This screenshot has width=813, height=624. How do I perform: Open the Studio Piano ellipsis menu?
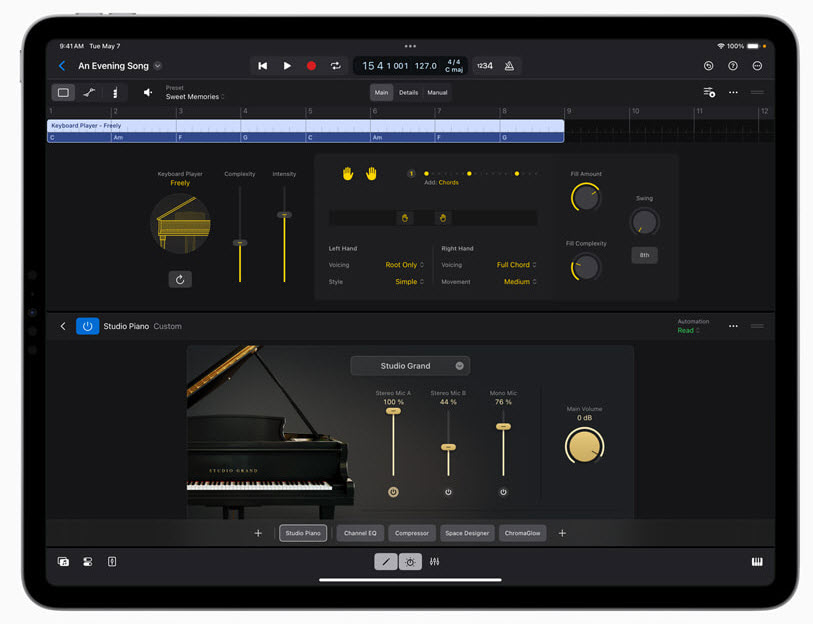[733, 326]
